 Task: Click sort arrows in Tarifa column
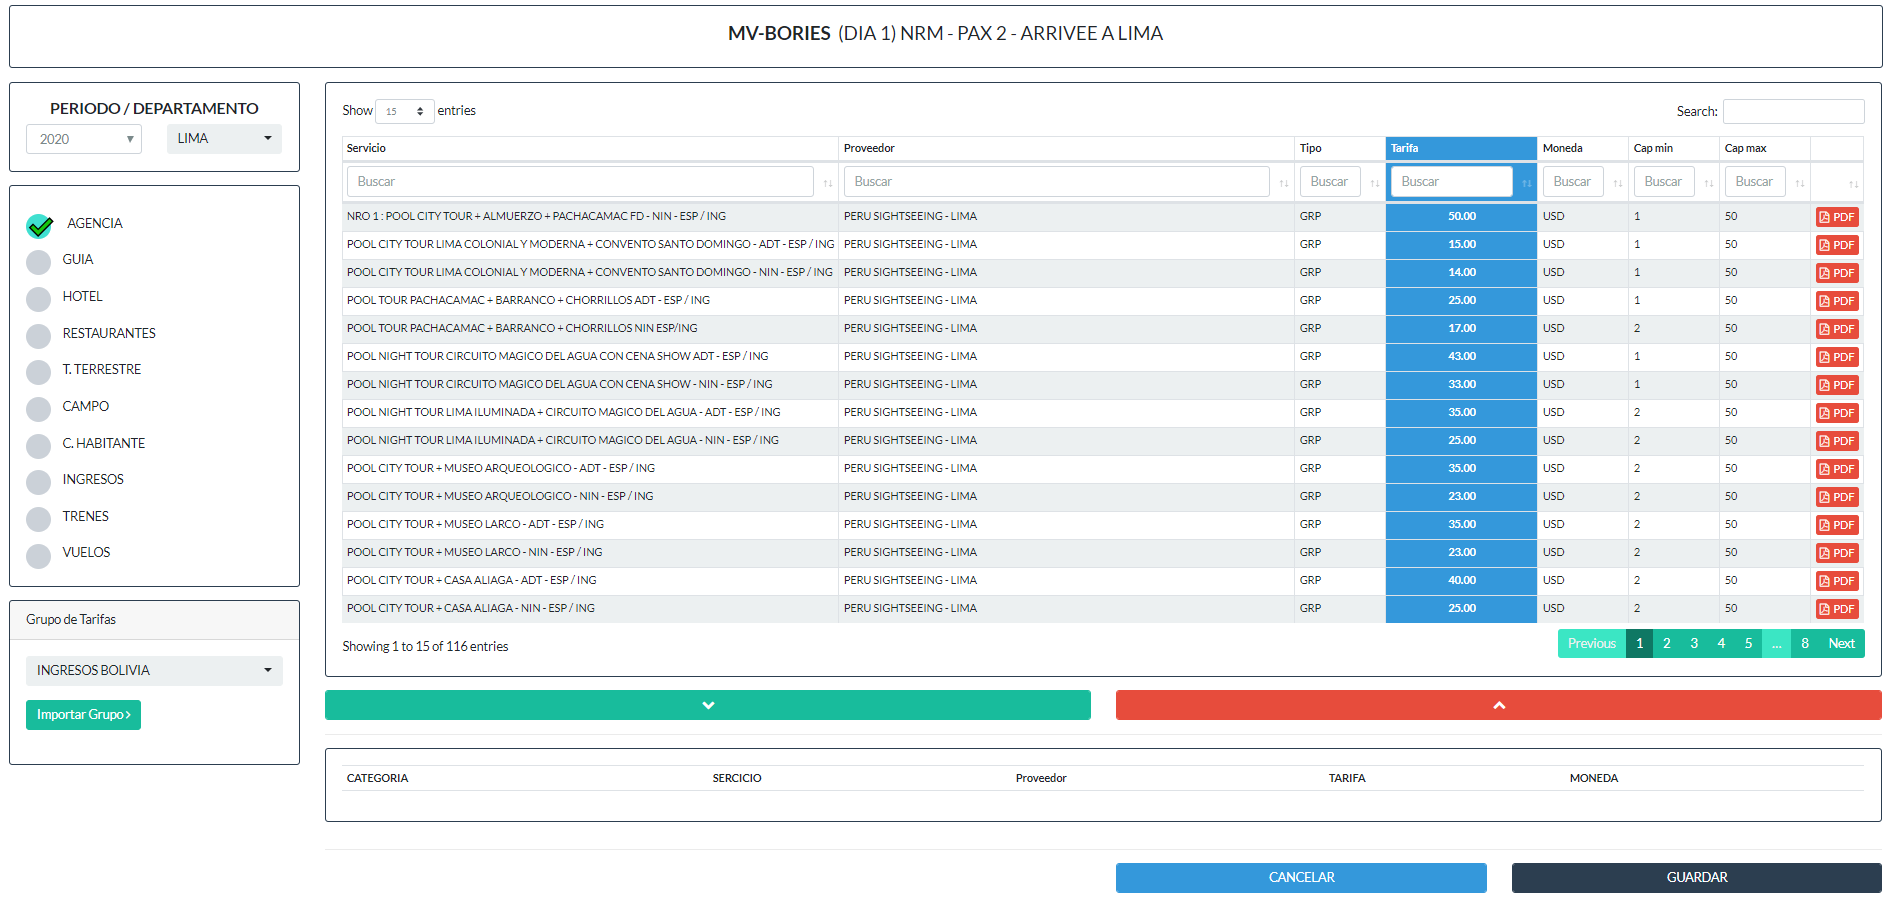pyautogui.click(x=1526, y=183)
